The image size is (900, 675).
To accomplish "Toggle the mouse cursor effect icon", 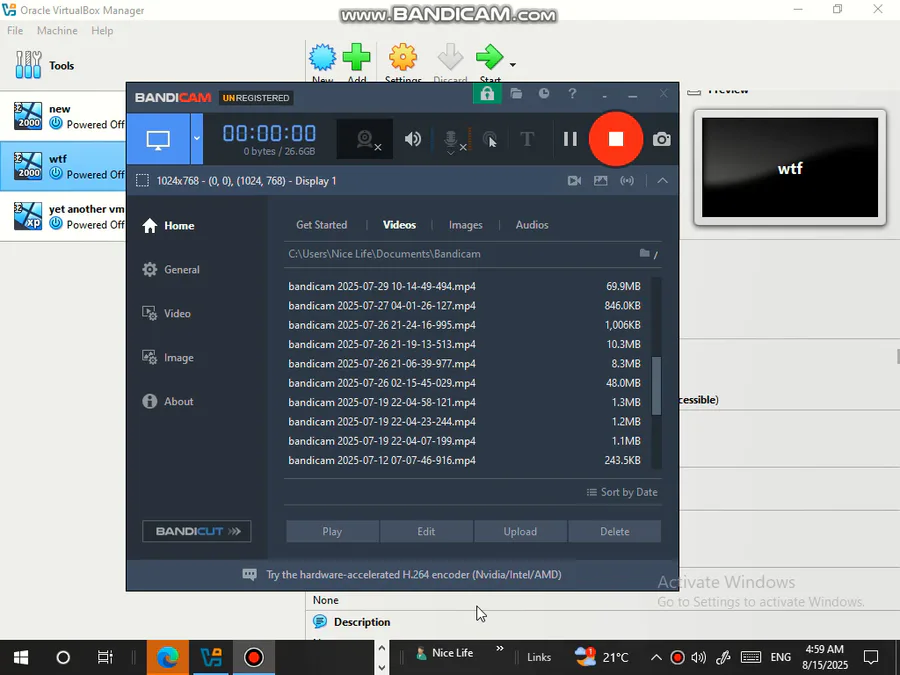I will pyautogui.click(x=490, y=139).
